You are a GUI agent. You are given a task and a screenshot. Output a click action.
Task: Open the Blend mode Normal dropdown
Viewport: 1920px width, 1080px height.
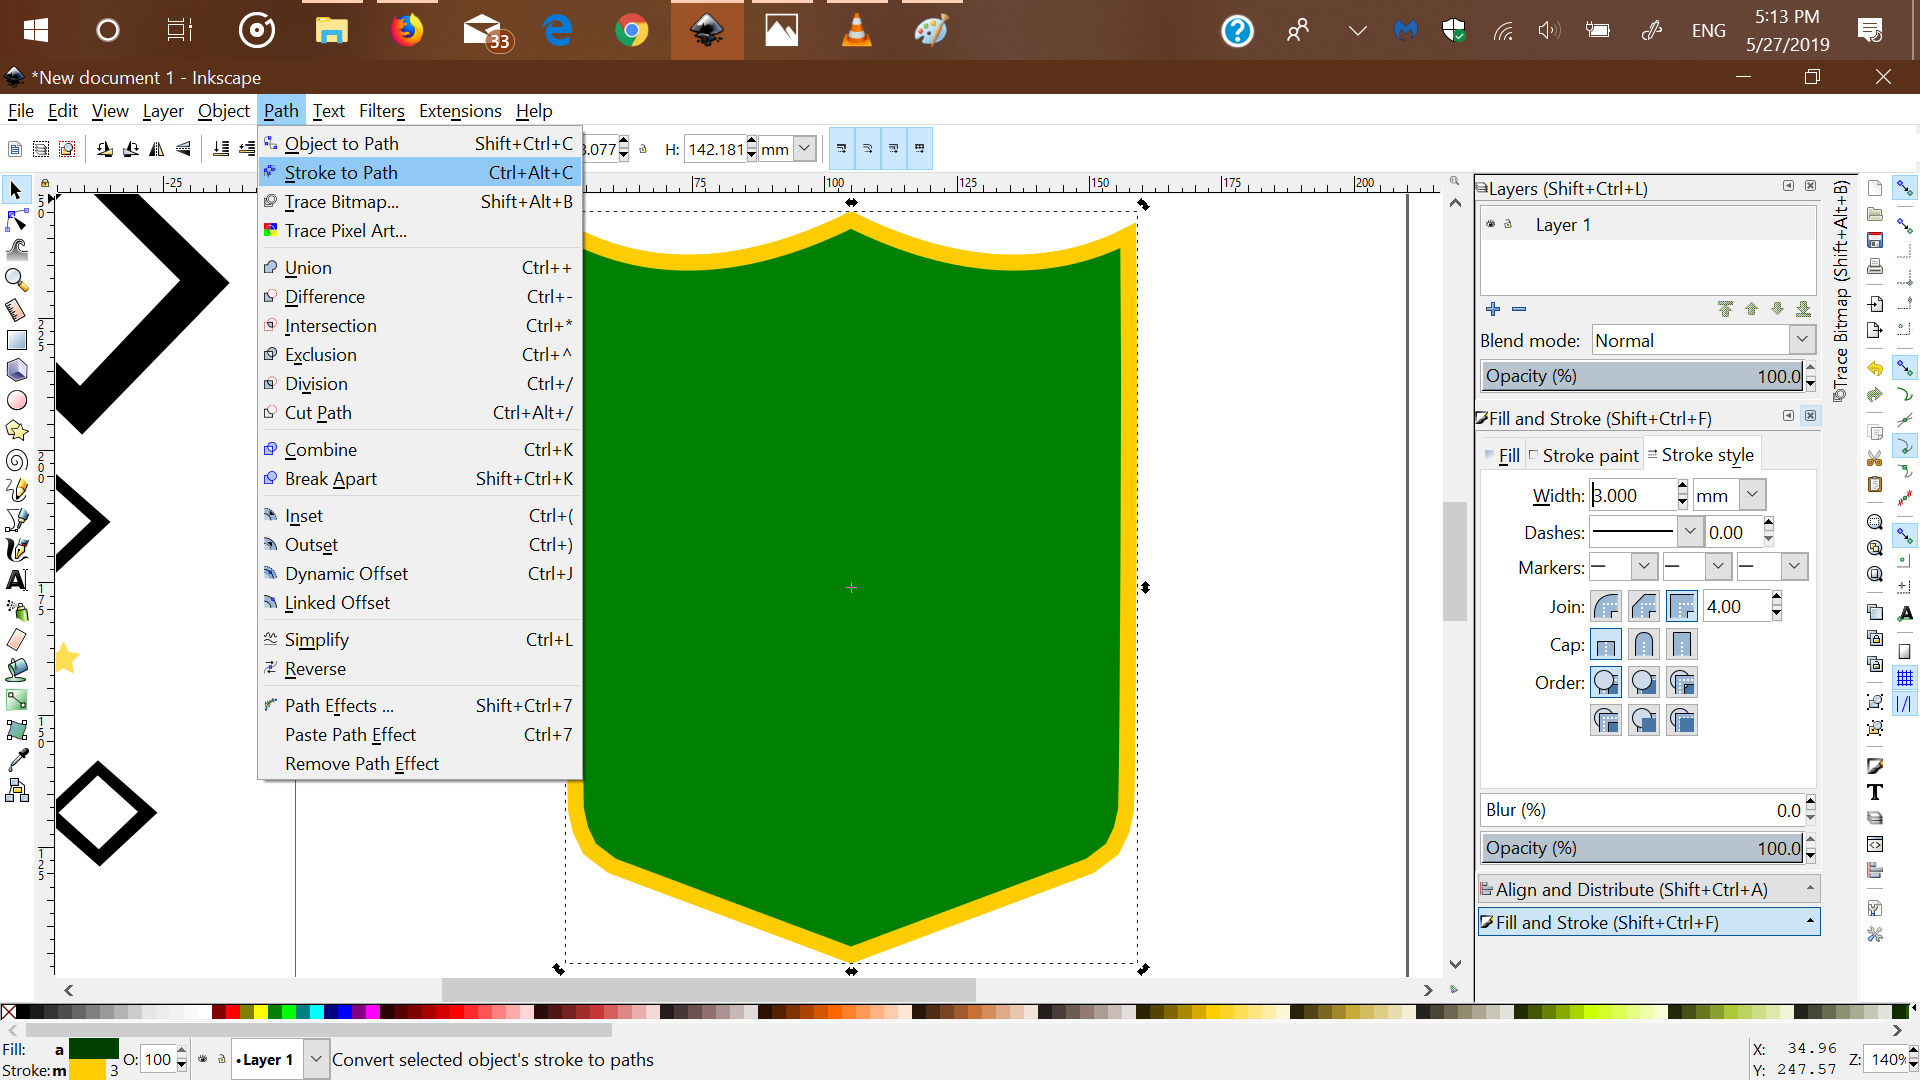click(1802, 340)
